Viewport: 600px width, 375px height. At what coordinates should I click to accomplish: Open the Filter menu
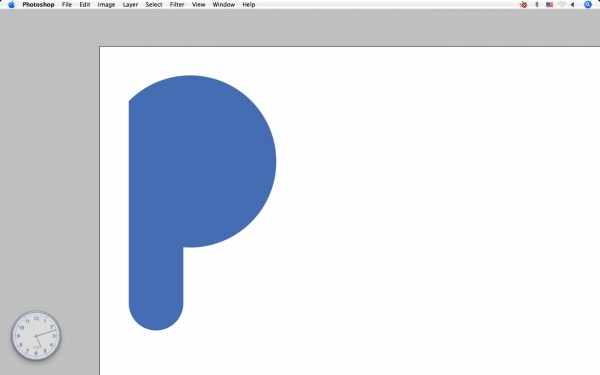pos(177,5)
